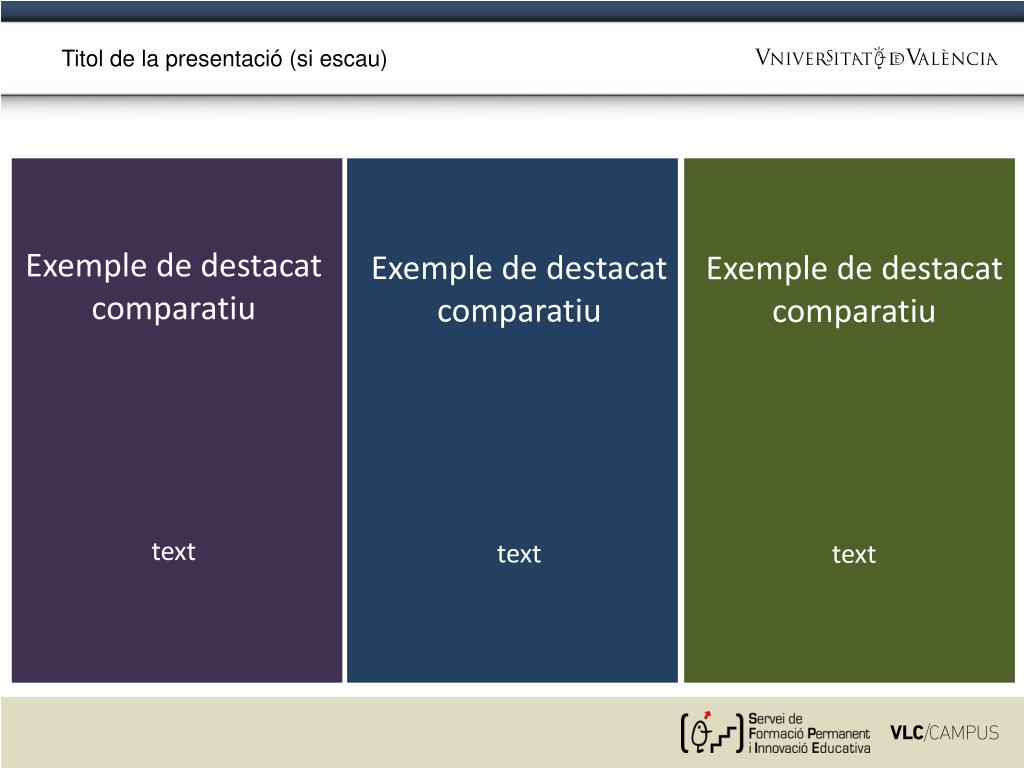Click the Servei de Formació Permanent logo icon
1024x768 pixels.
tap(712, 733)
